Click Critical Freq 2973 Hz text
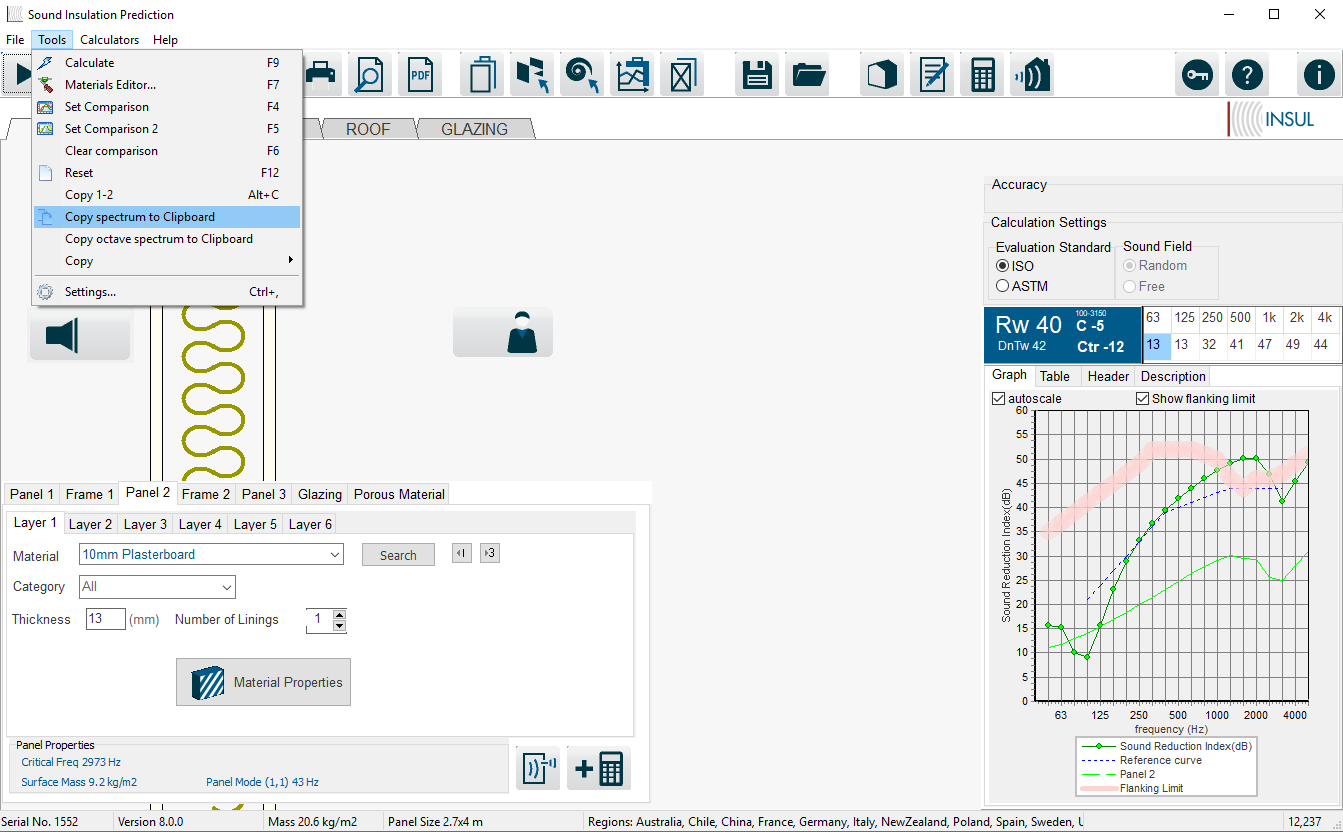This screenshot has width=1343, height=832. coord(71,762)
